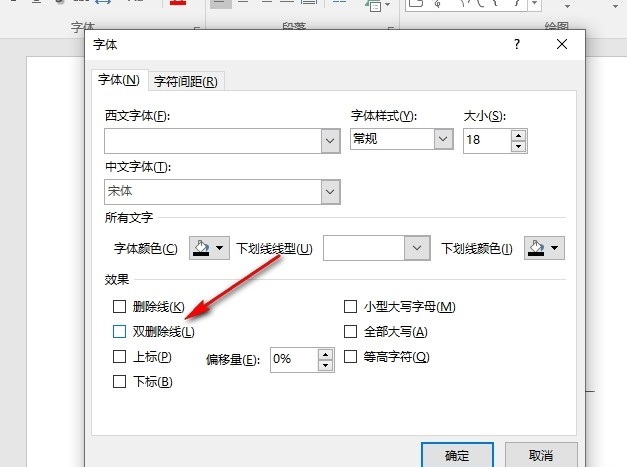Close the Font dialog with X

[x=564, y=45]
